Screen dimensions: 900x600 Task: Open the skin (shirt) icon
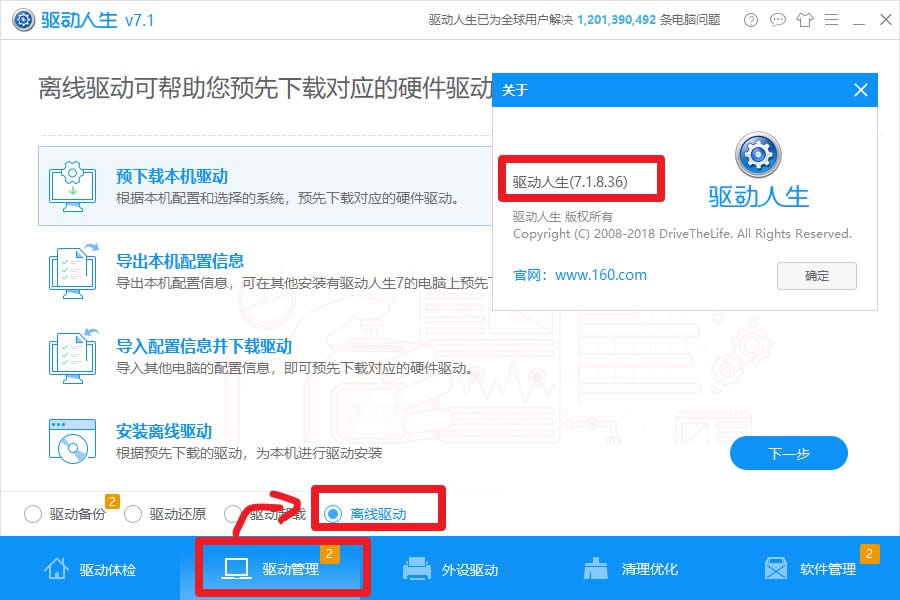805,20
